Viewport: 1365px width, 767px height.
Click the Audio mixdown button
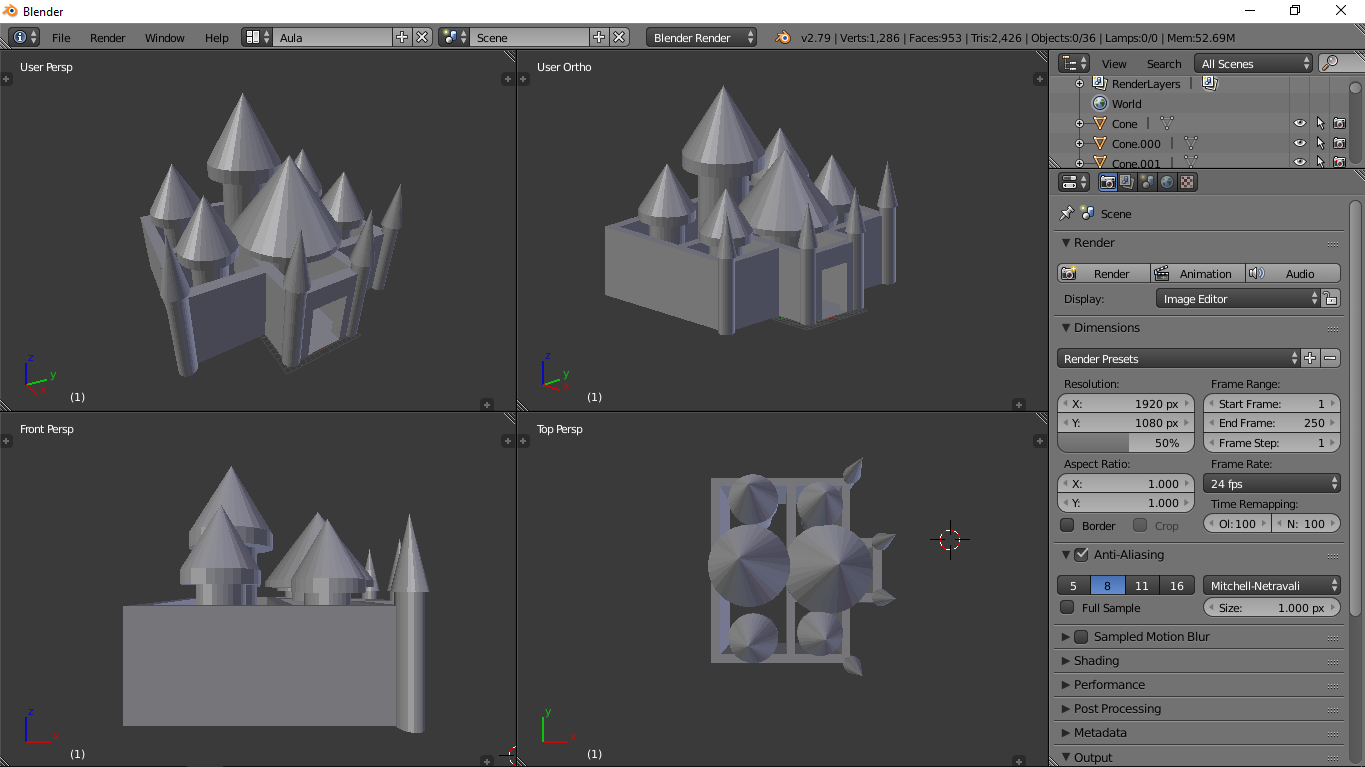[x=1293, y=274]
